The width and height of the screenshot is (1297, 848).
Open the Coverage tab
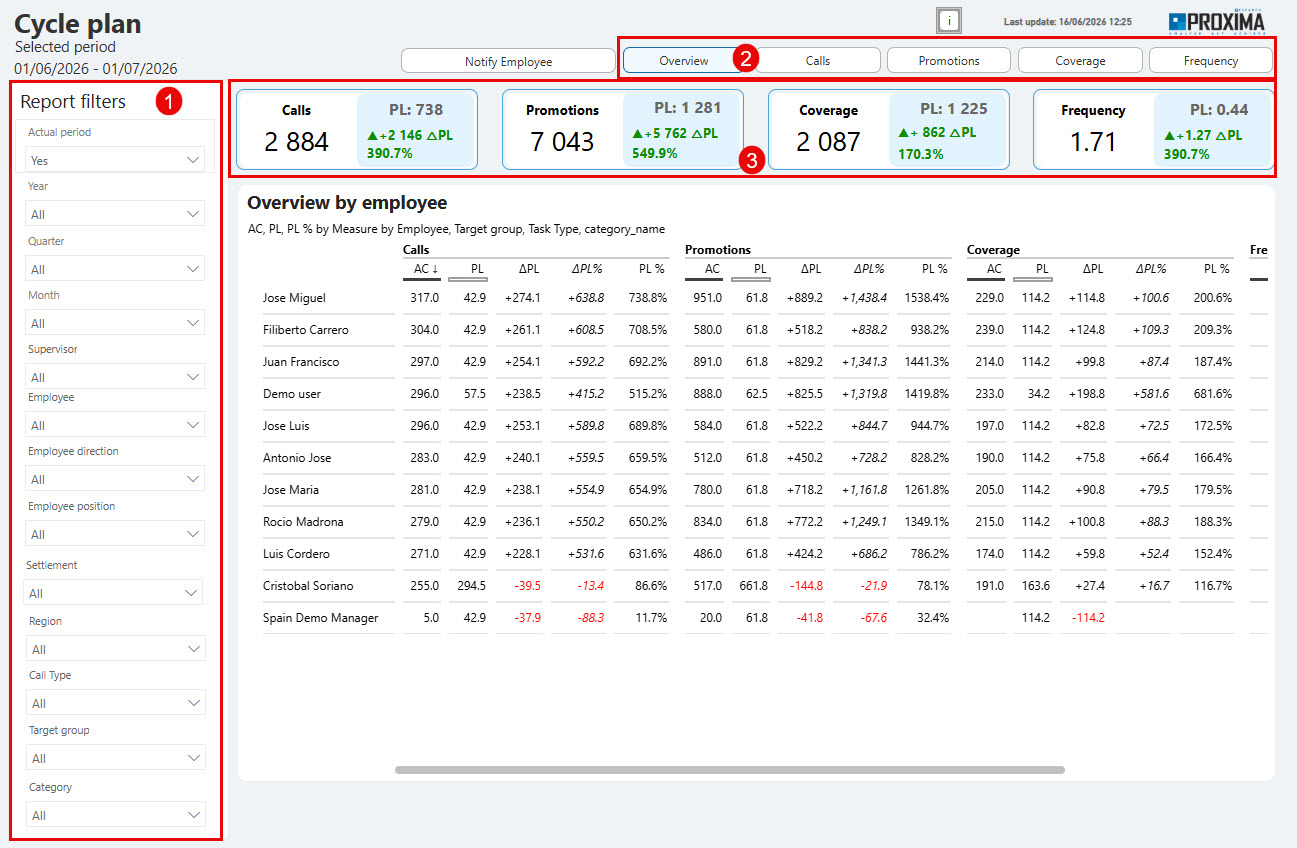coord(1080,60)
